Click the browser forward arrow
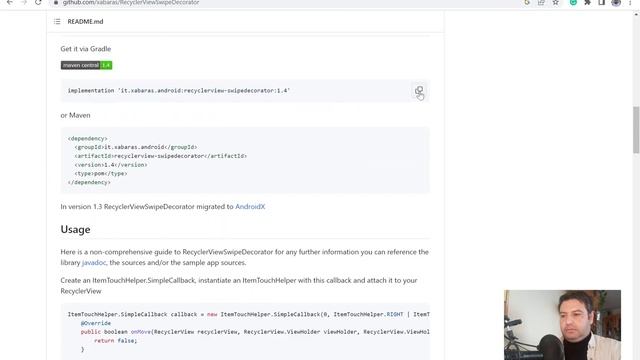Screen dimensions: 640x360 click(24, 2)
